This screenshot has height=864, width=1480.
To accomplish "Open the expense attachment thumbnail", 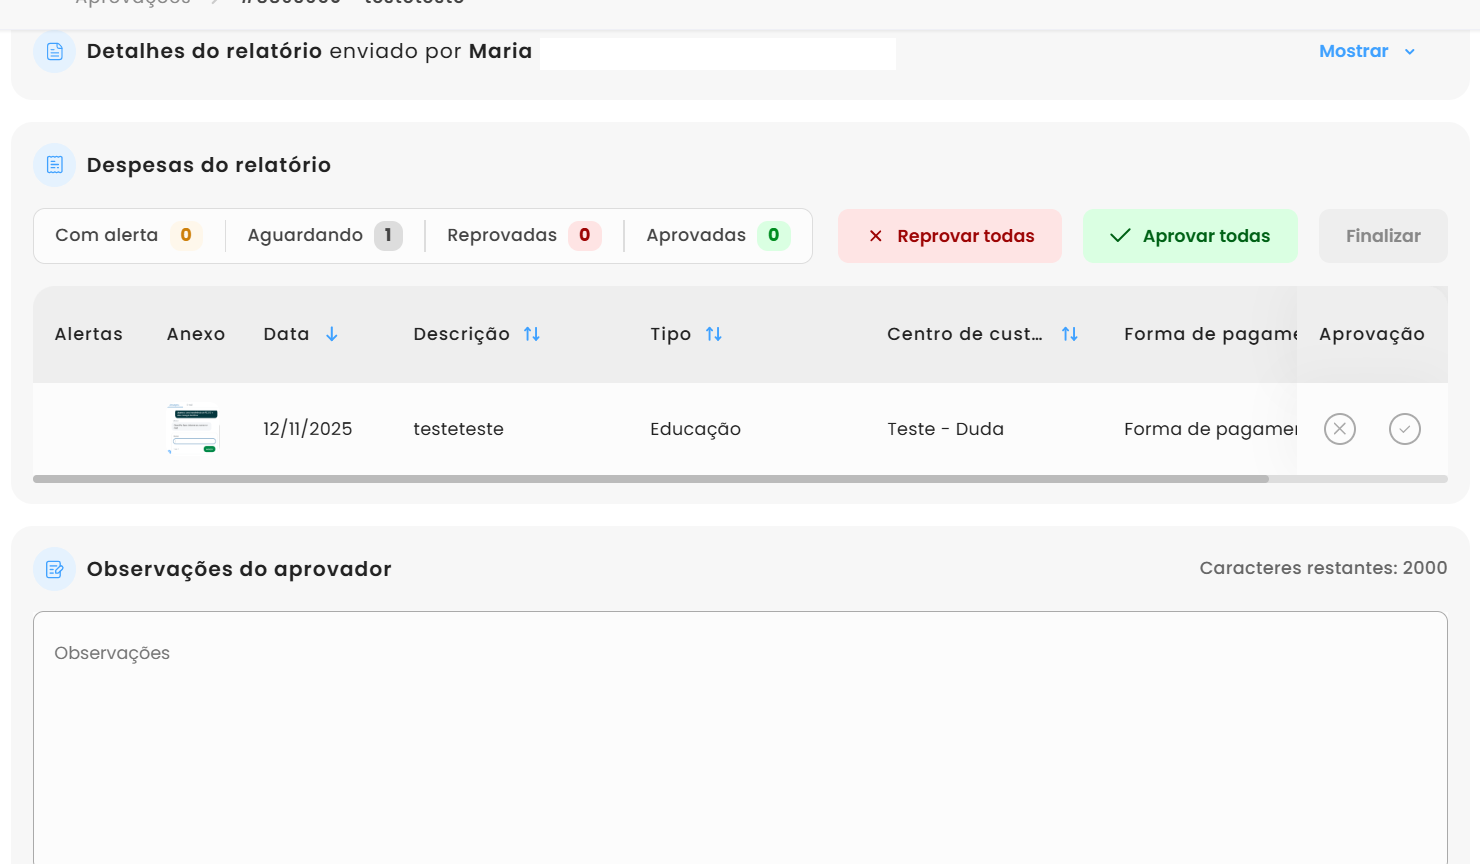I will click(193, 429).
